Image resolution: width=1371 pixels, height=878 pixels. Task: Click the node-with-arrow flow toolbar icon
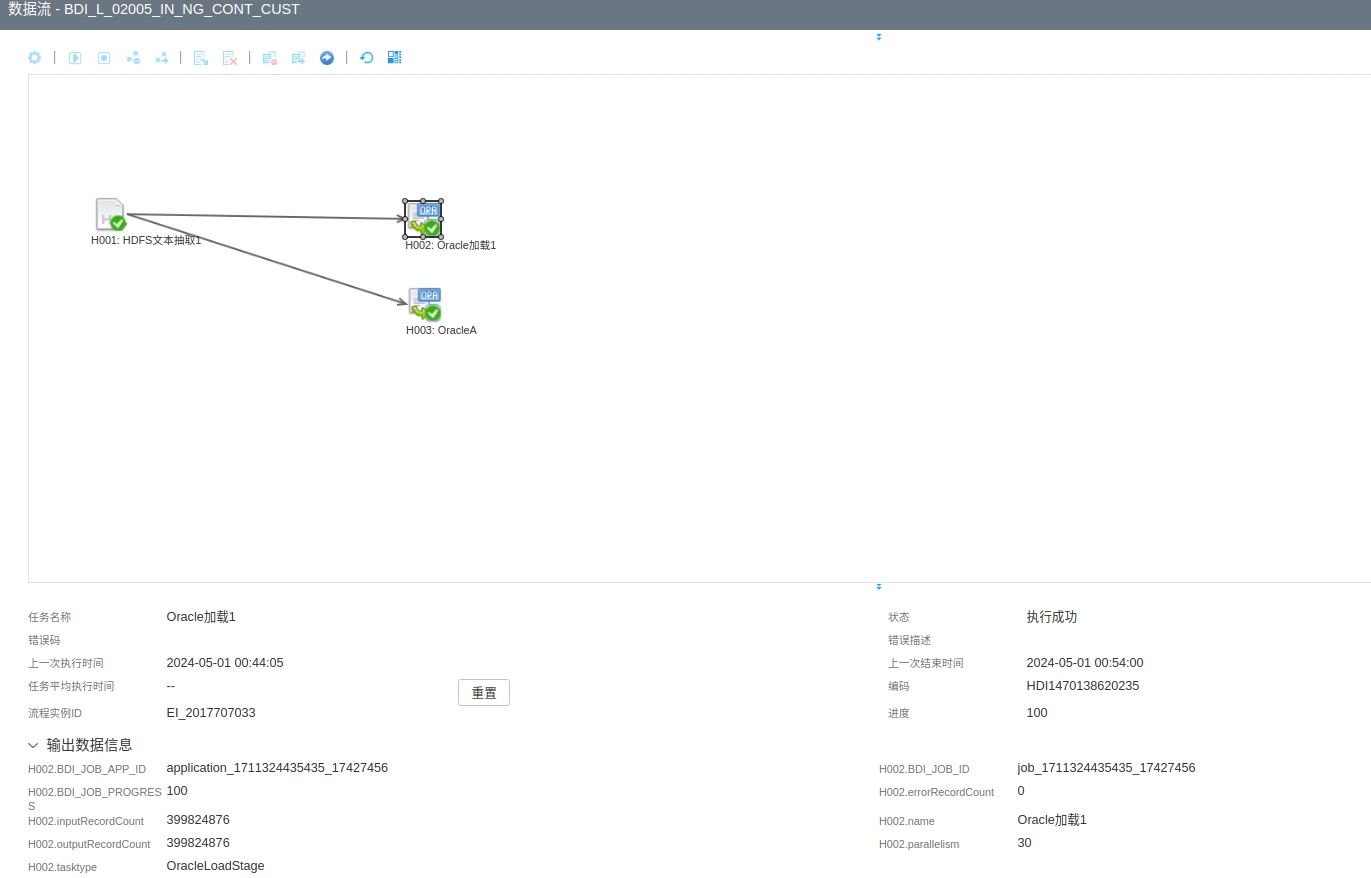point(162,58)
